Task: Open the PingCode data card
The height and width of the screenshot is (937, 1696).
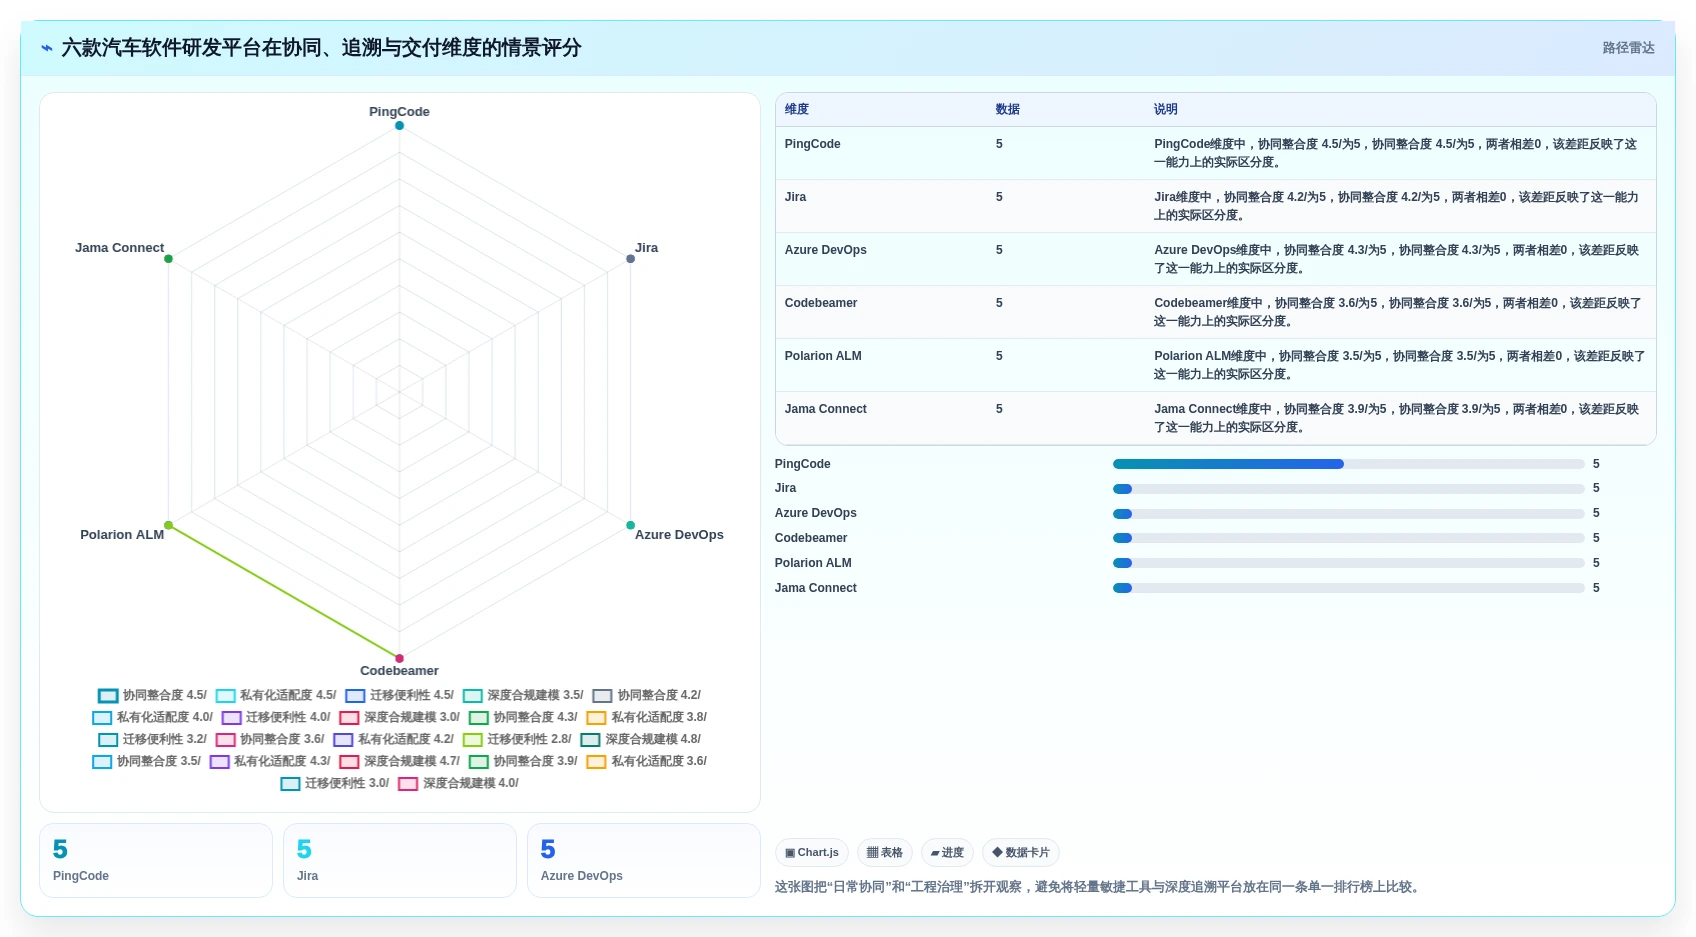Action: (156, 861)
